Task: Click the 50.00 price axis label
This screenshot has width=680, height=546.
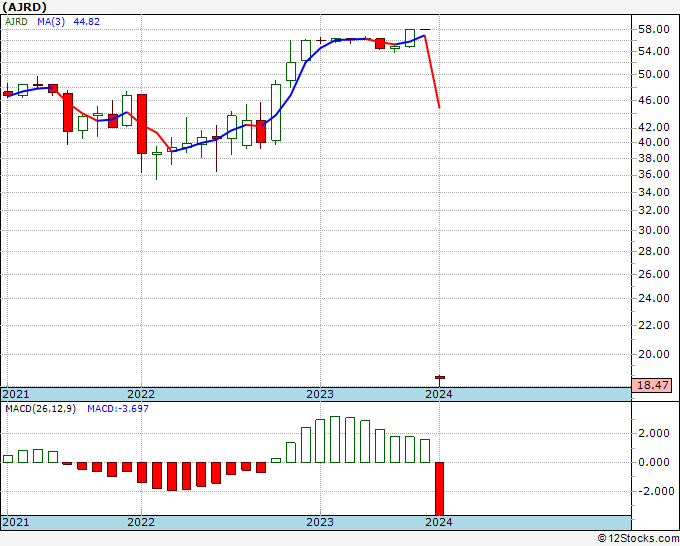Action: pos(654,74)
